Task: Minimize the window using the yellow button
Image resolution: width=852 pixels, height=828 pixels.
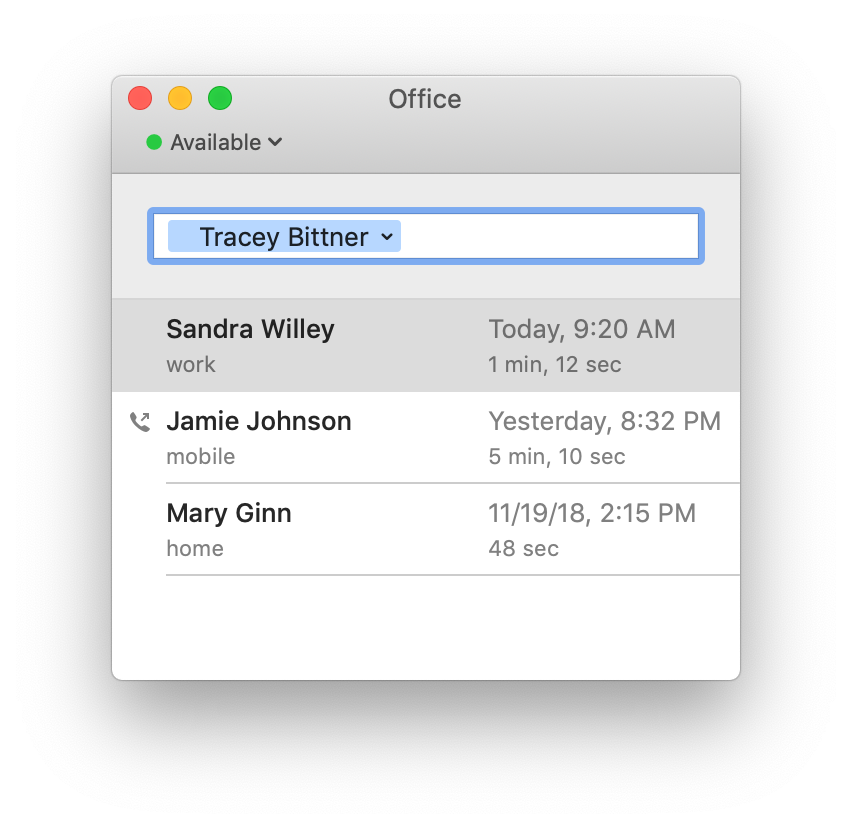Action: click(180, 98)
